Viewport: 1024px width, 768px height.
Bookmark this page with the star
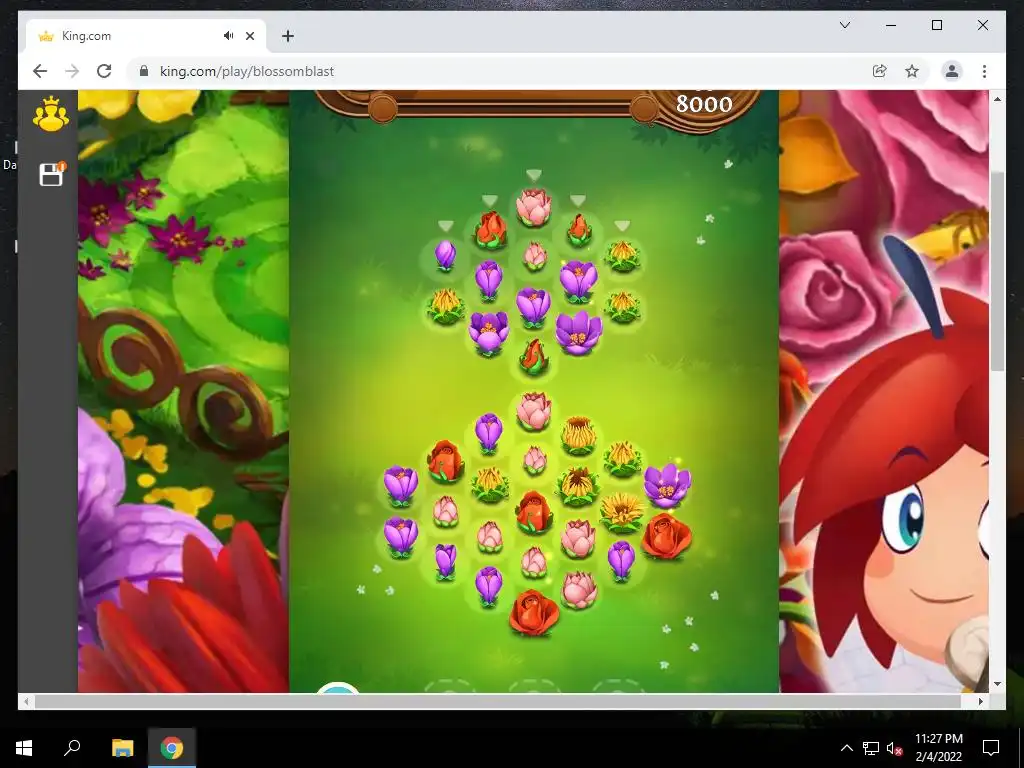912,71
